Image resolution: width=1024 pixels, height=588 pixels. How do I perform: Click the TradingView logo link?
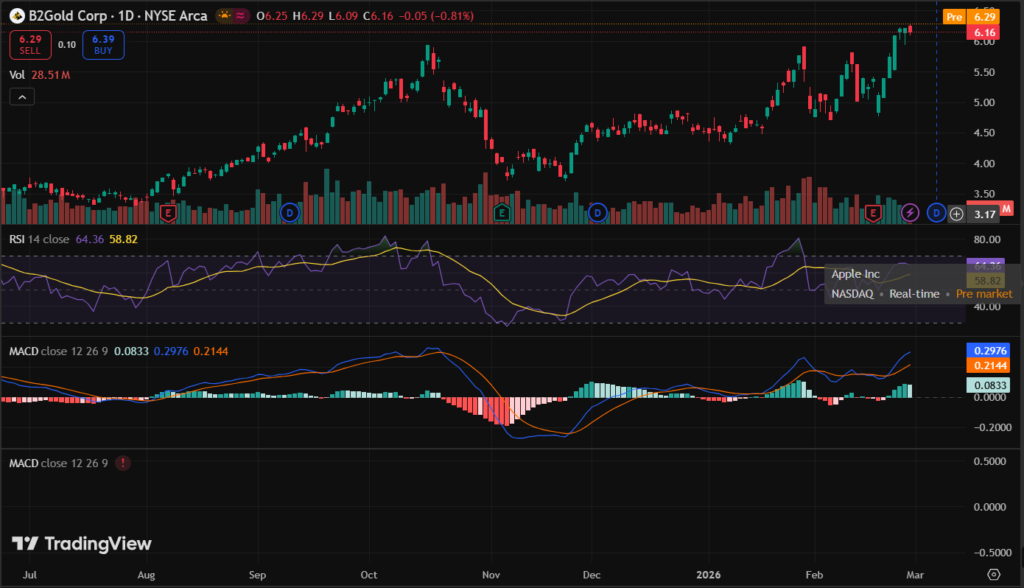point(82,543)
